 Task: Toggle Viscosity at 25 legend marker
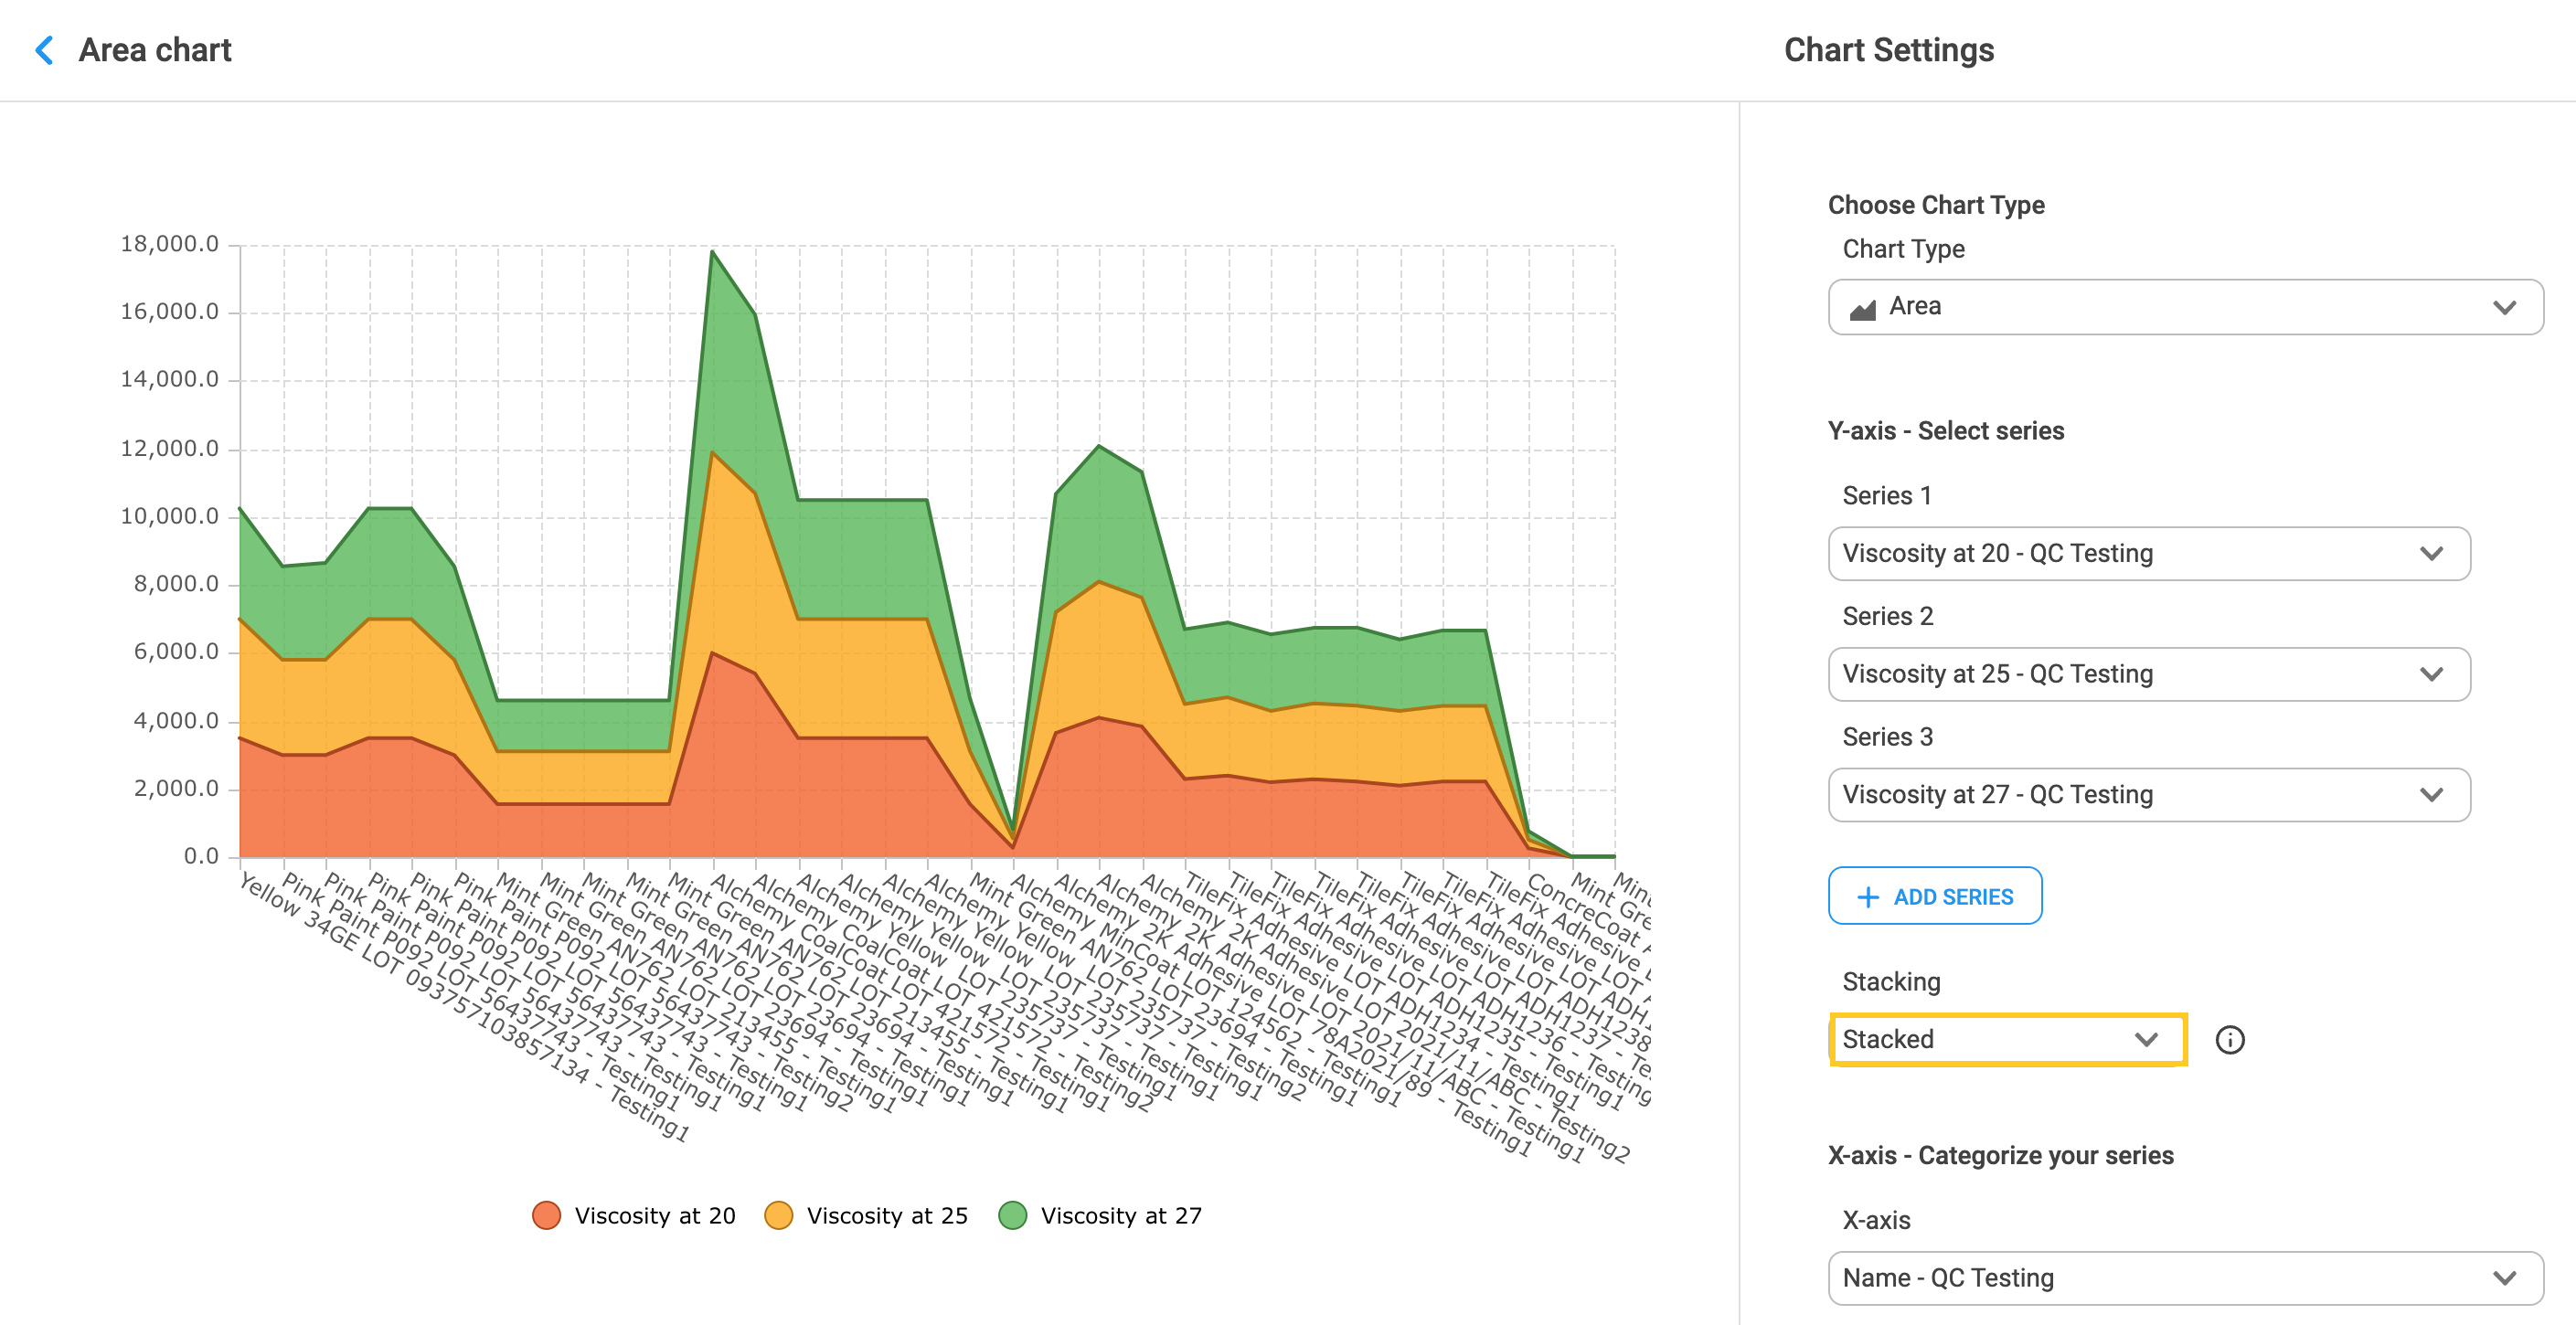(x=778, y=1215)
